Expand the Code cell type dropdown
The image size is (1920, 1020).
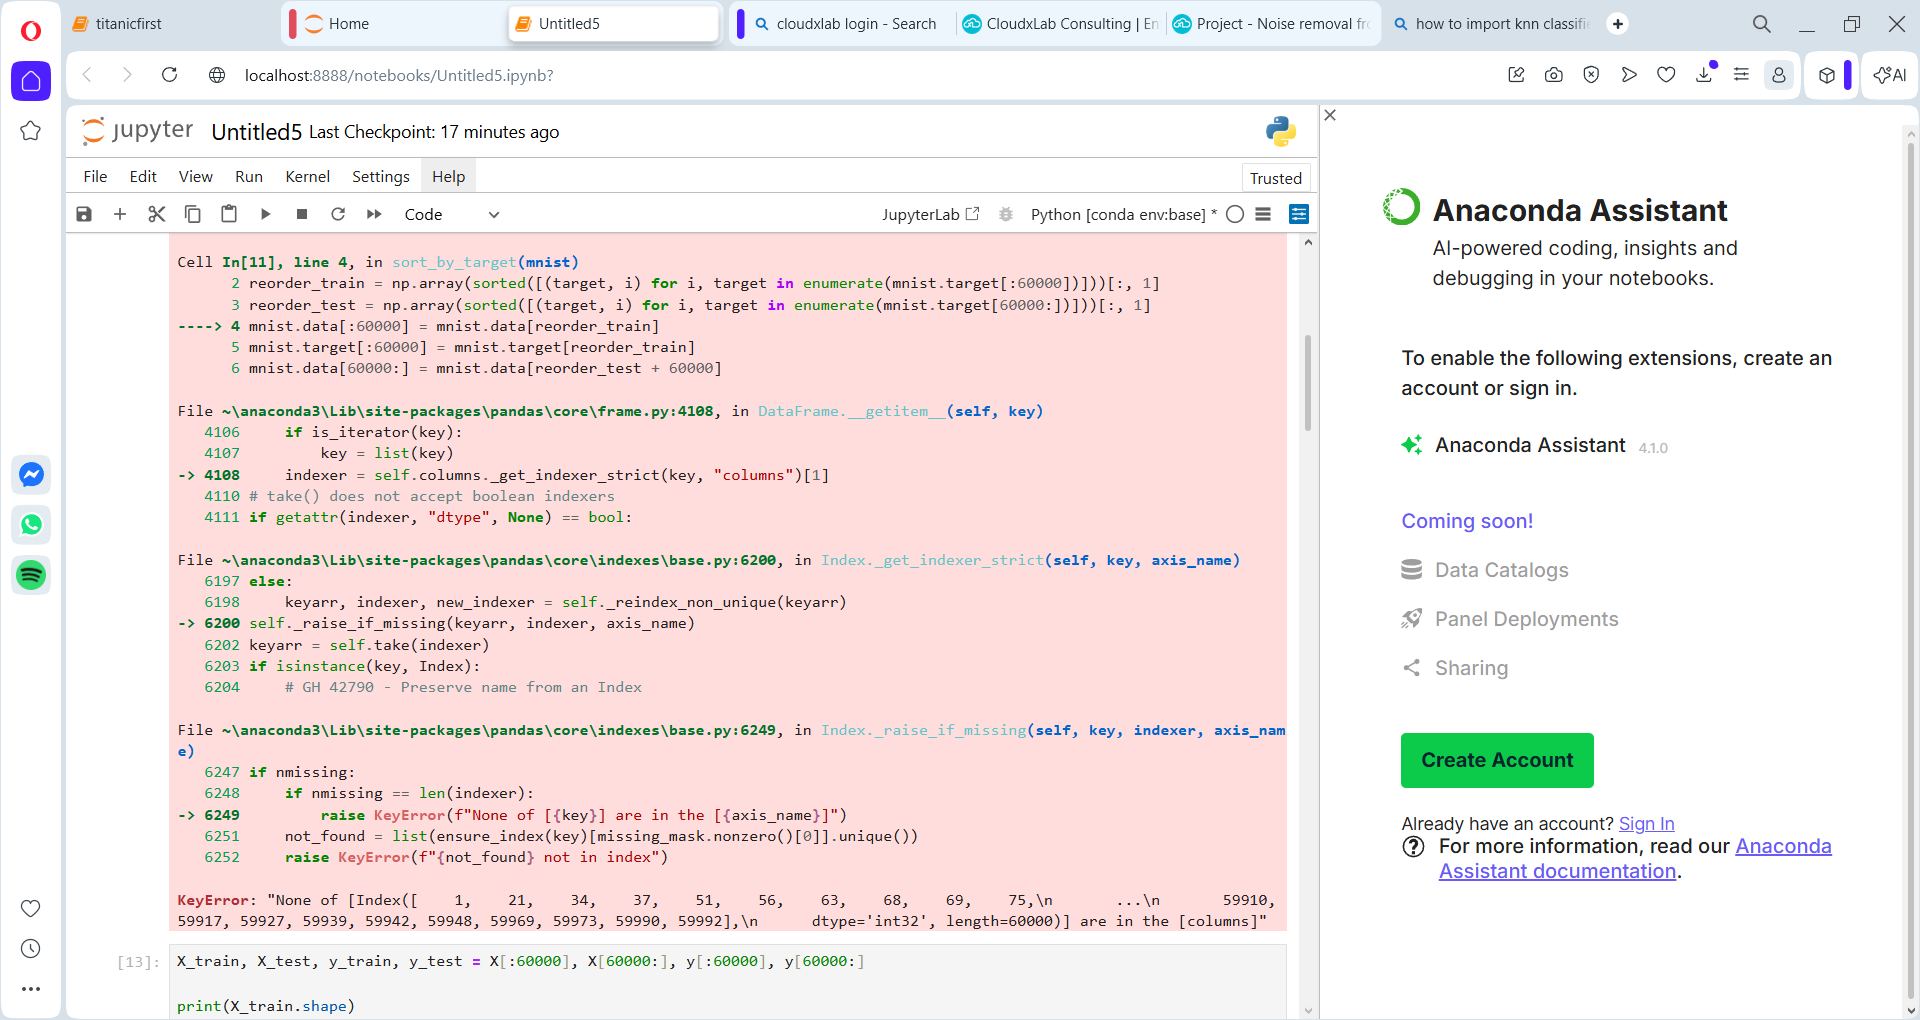point(451,214)
